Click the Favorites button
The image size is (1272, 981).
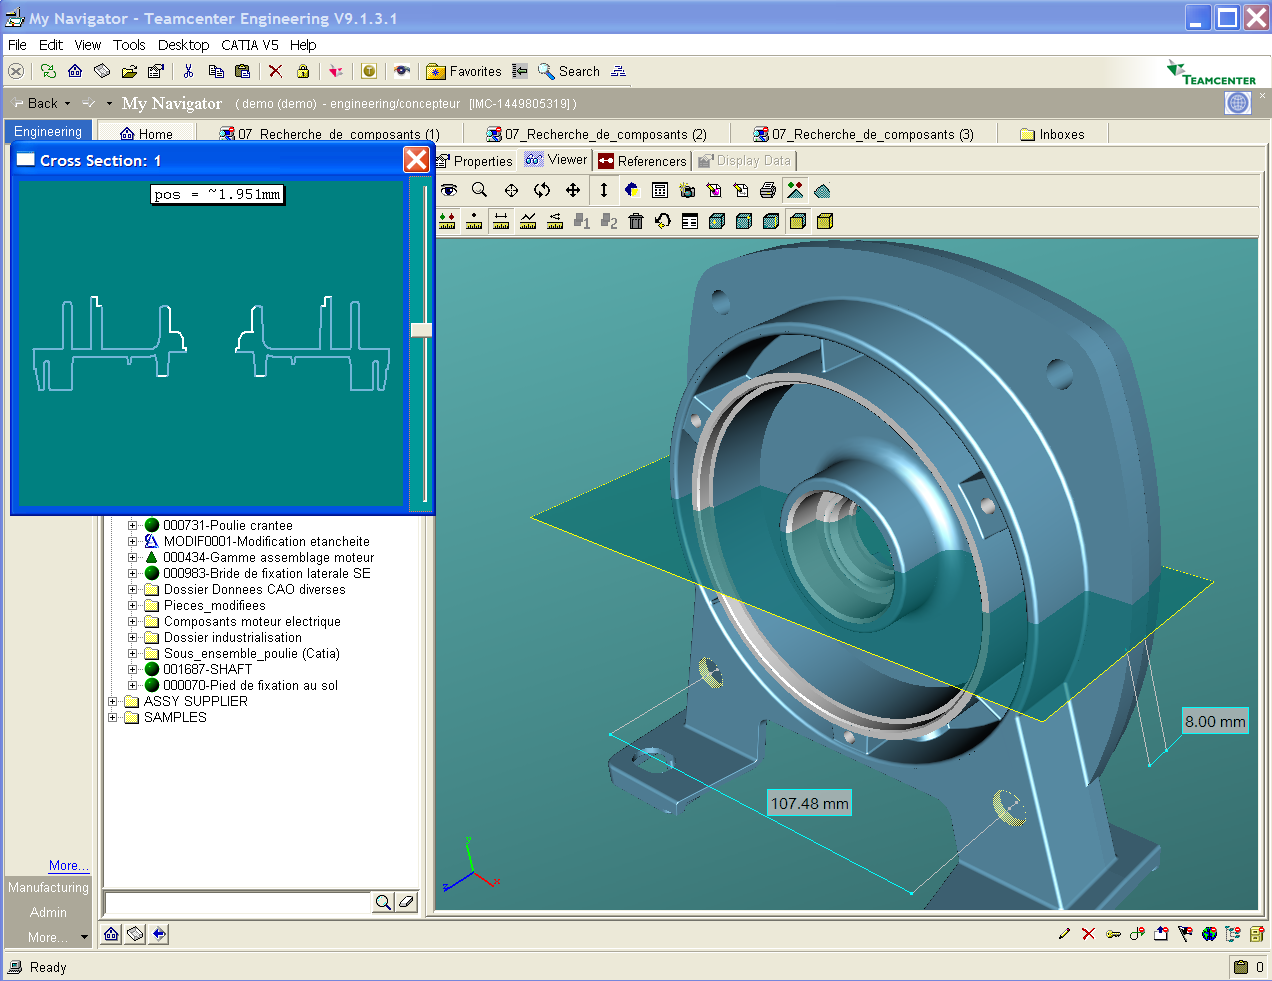pos(464,71)
